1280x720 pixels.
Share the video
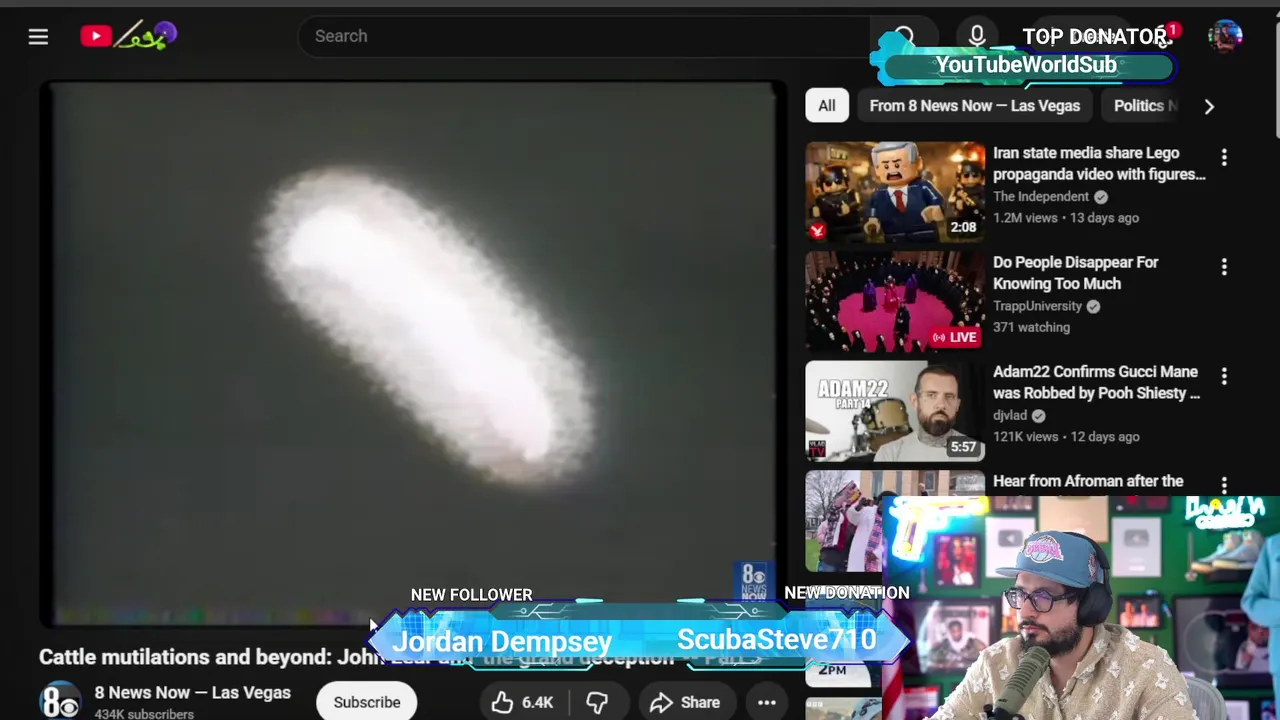(x=685, y=702)
